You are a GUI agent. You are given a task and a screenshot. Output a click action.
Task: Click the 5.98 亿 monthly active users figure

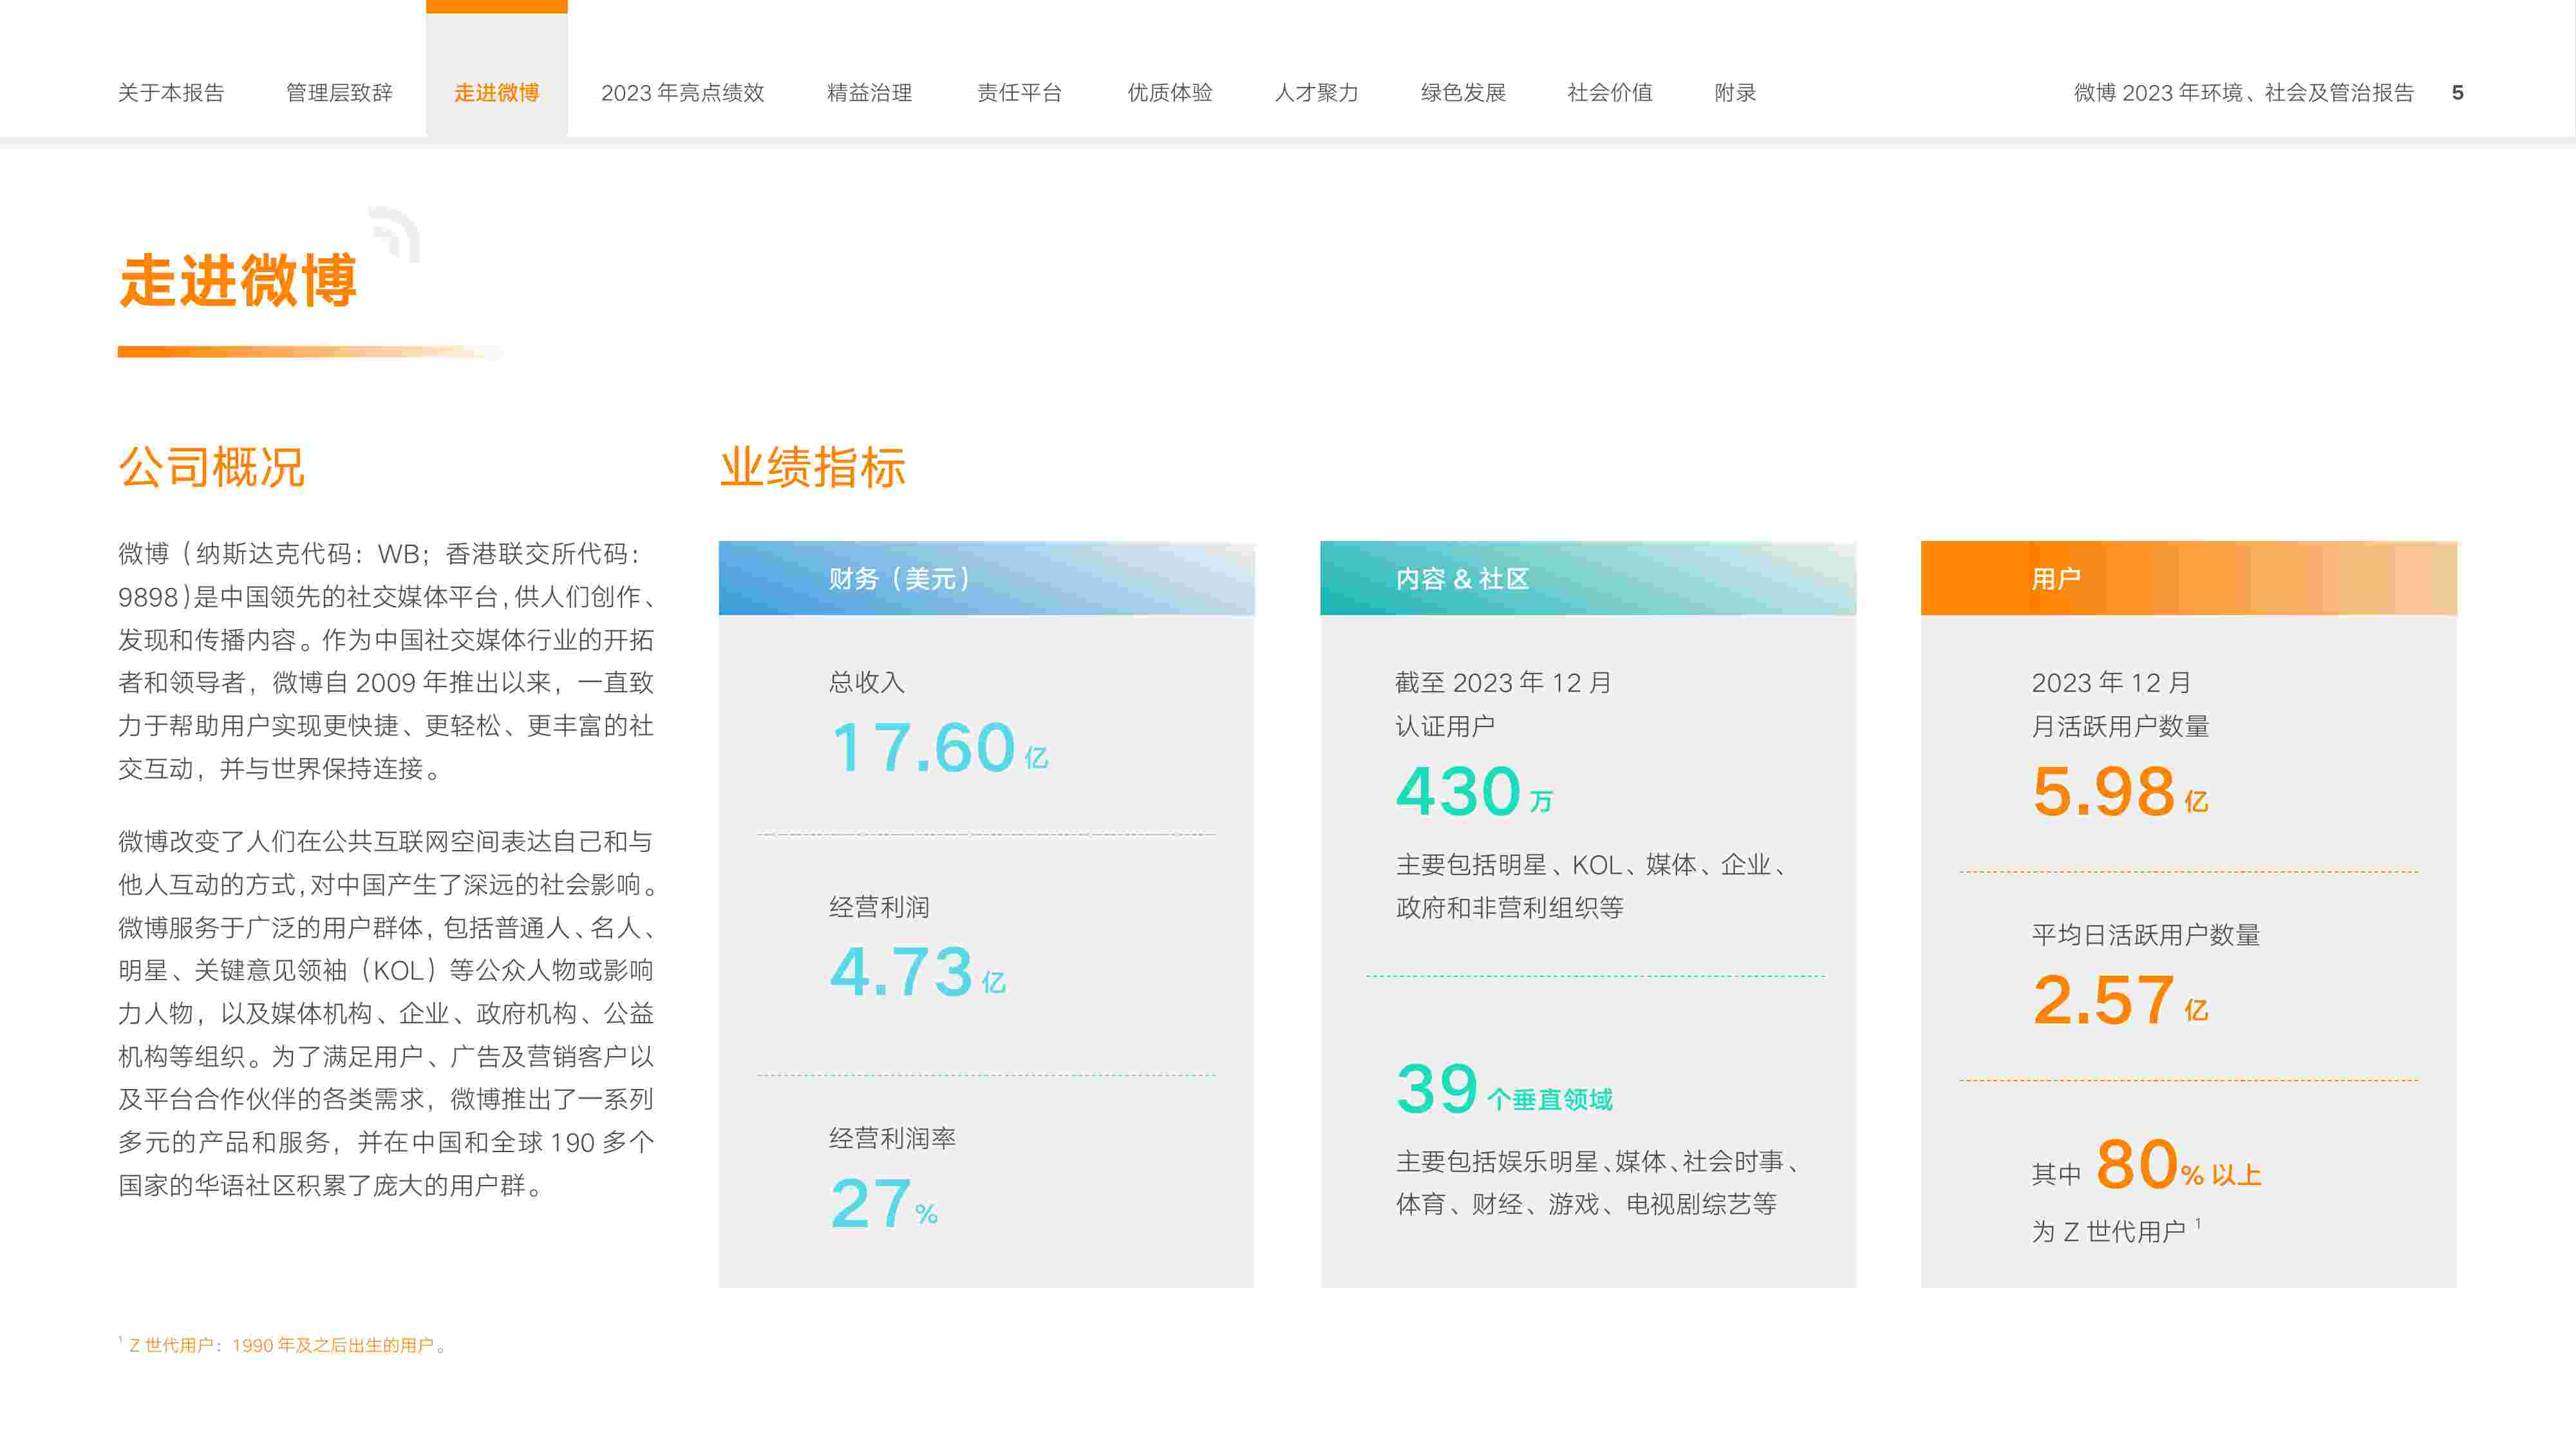click(2120, 791)
